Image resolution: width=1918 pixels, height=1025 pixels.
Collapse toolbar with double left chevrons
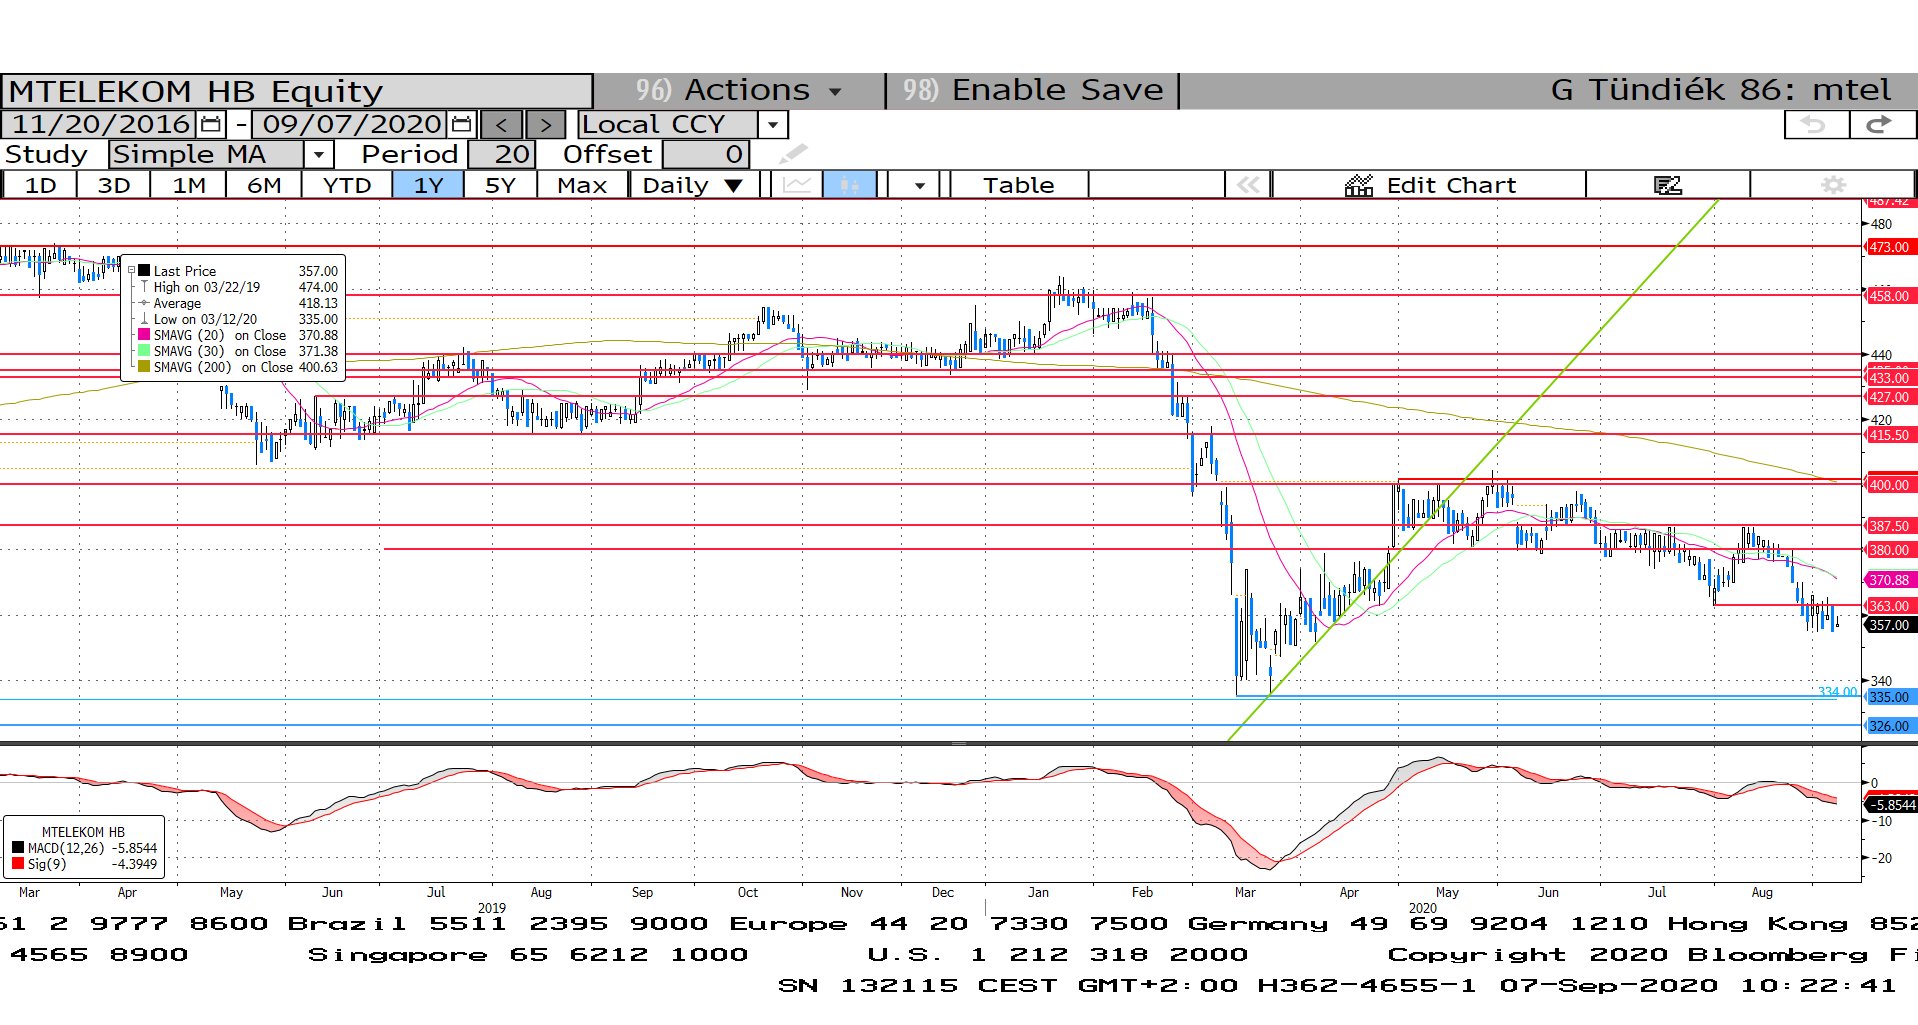click(x=1247, y=185)
